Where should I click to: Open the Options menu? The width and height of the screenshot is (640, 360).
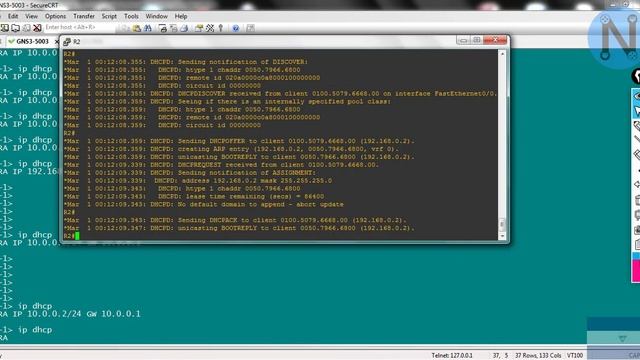pos(56,16)
